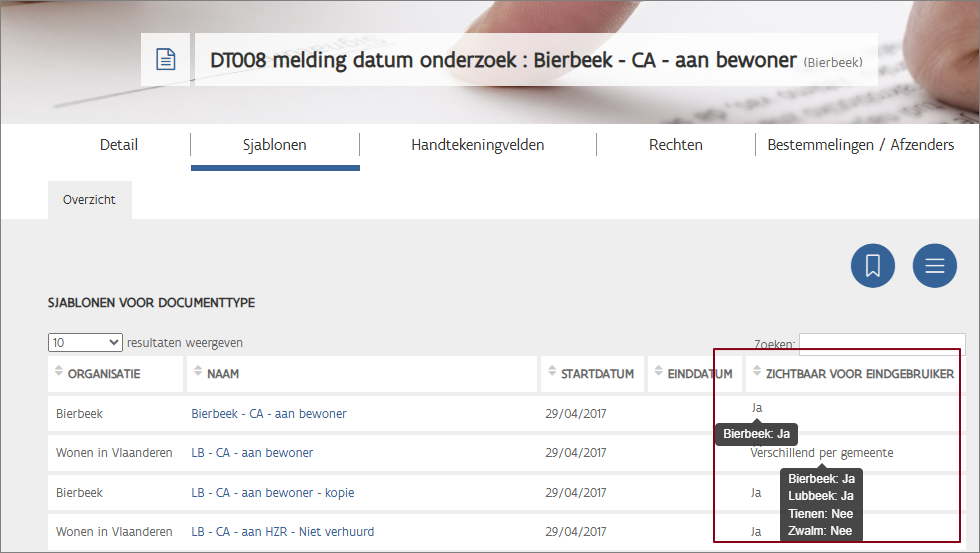Click in the Zoeken search field
980x553 pixels.
[881, 344]
